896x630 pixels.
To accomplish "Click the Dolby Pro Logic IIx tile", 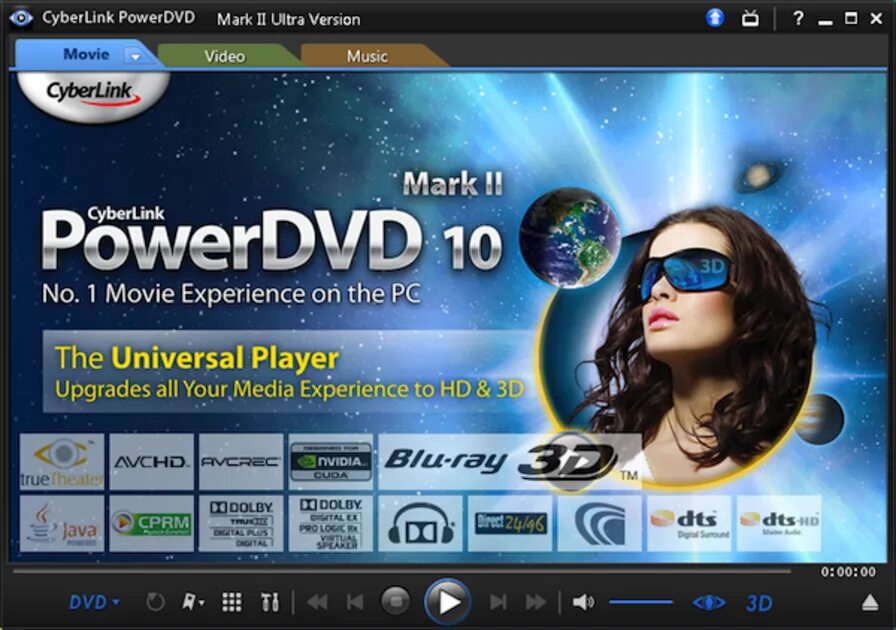I will (331, 524).
